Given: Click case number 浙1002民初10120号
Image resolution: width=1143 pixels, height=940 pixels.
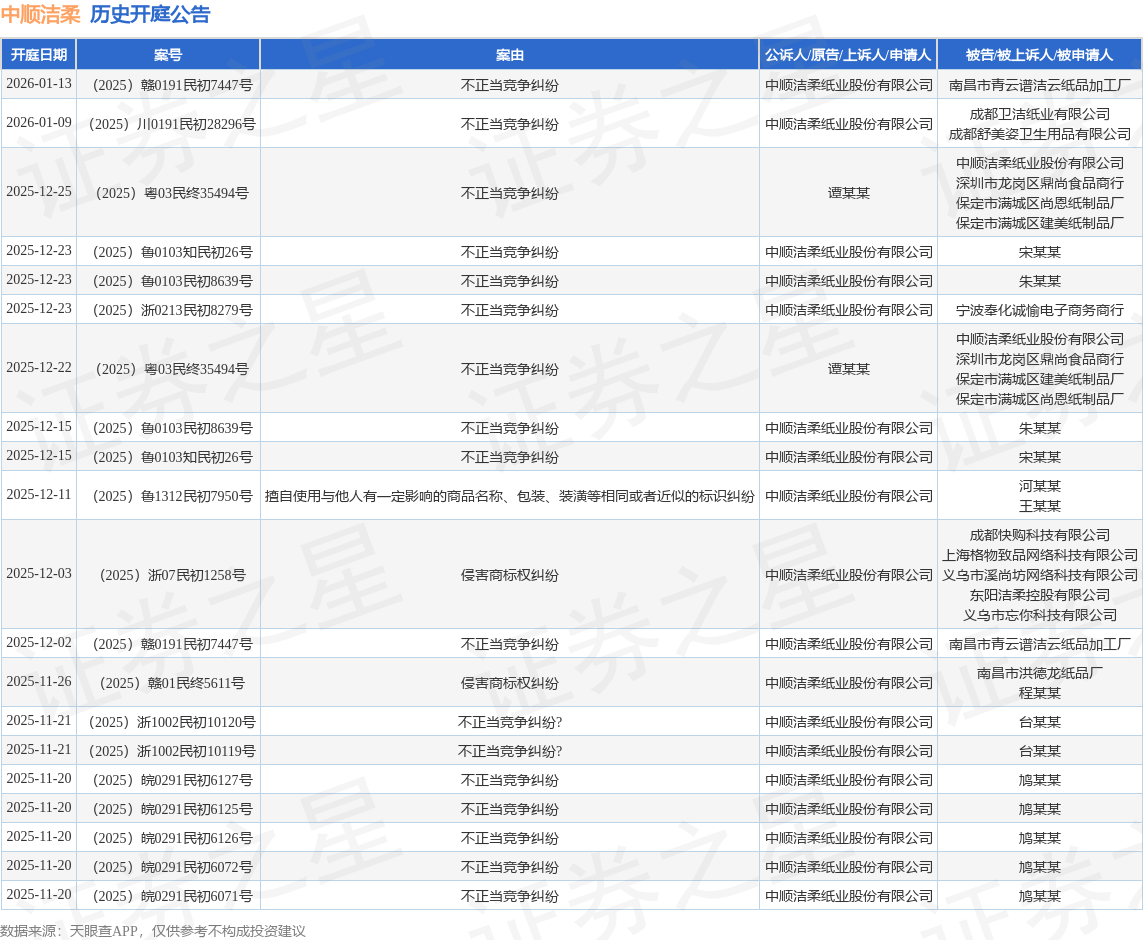Looking at the screenshot, I should tap(172, 723).
